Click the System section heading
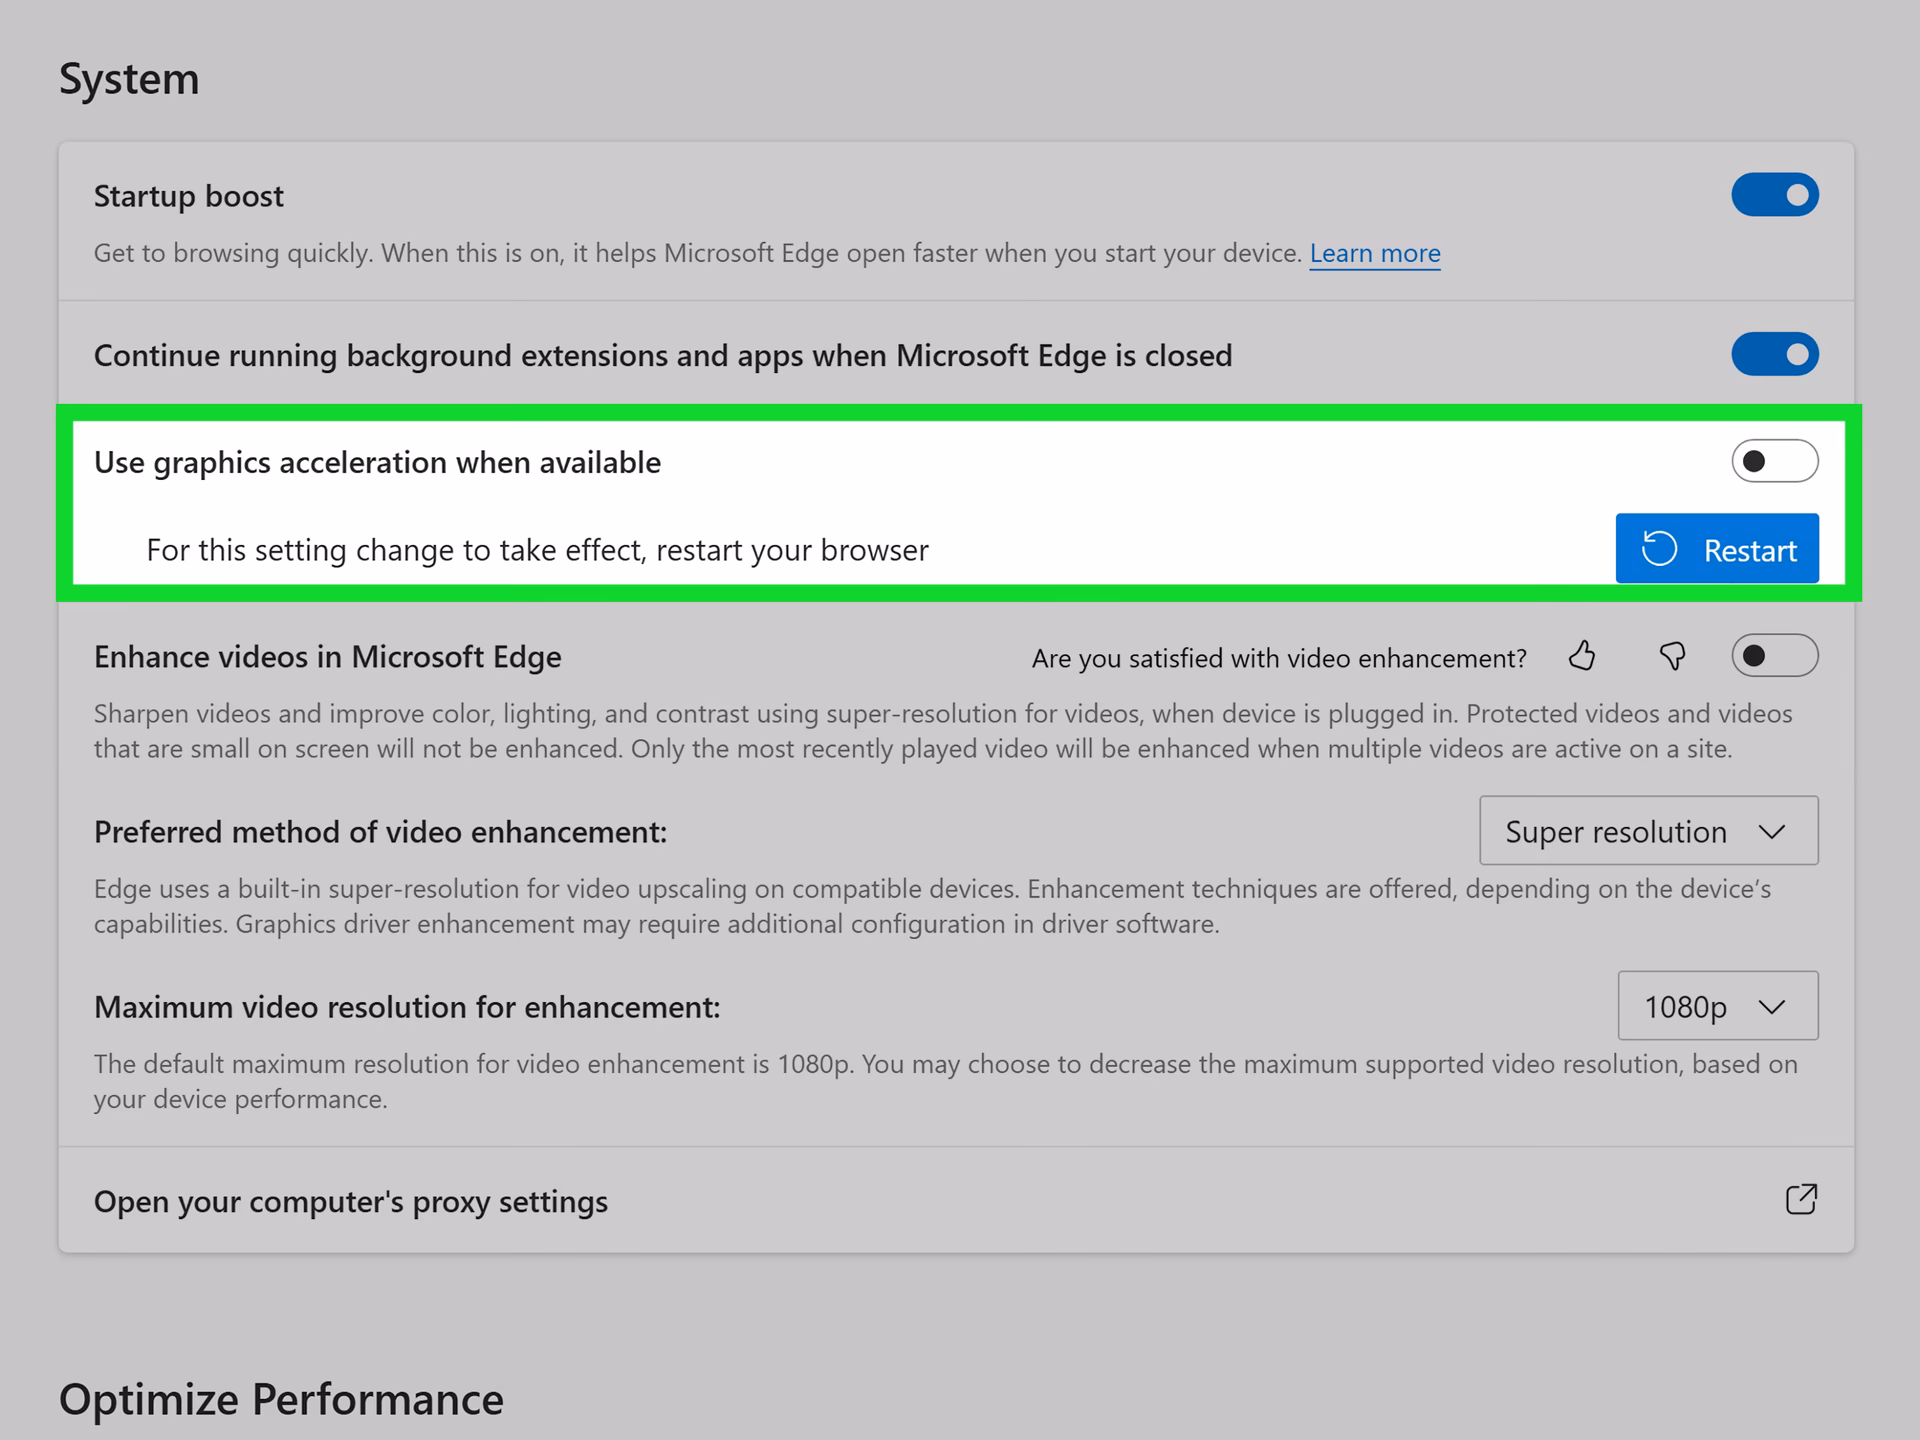This screenshot has height=1440, width=1920. click(x=129, y=79)
